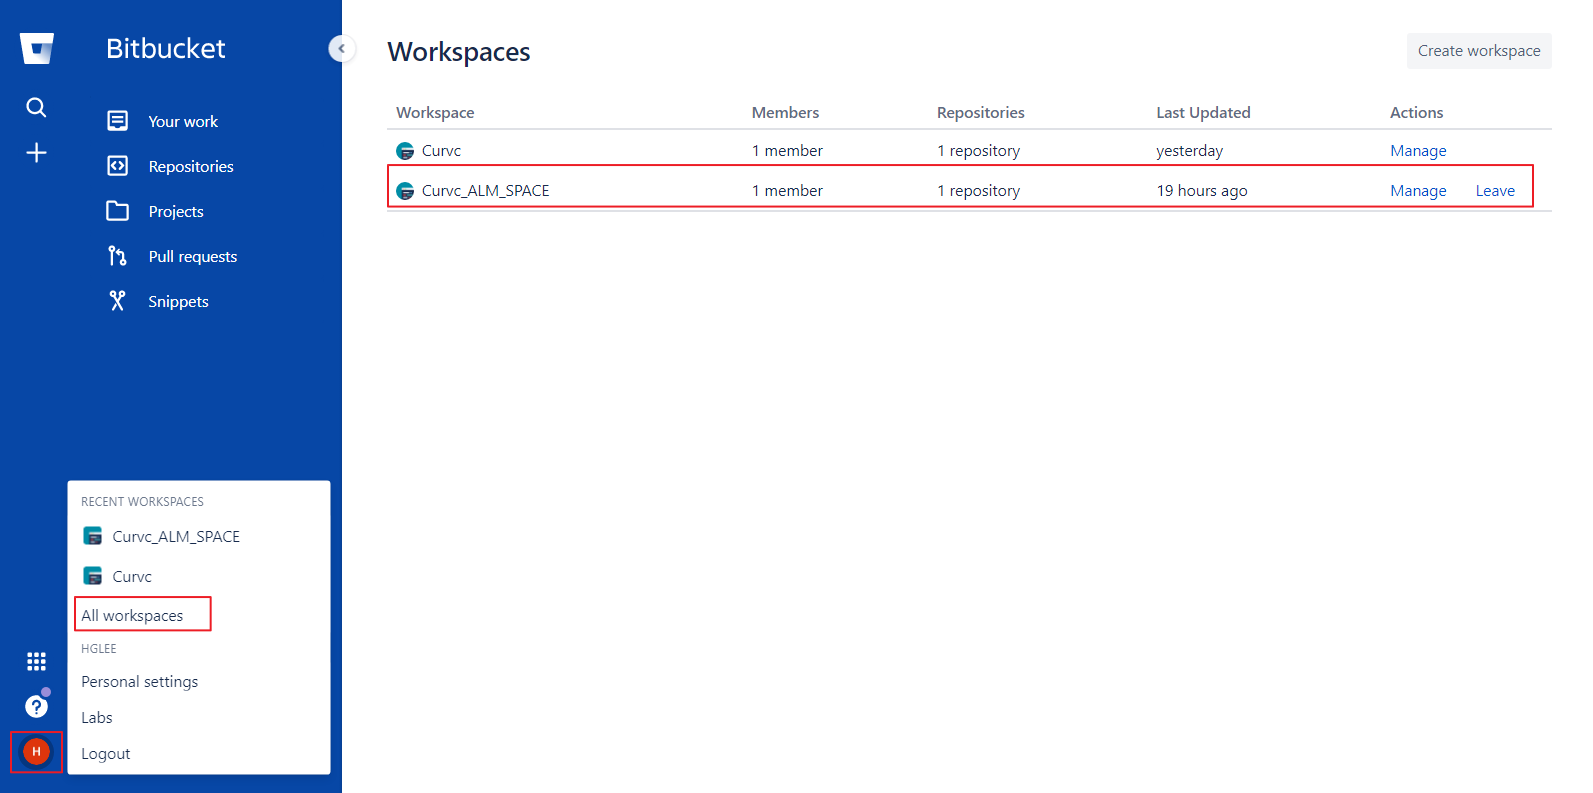
Task: Choose Personal settings from popup menu
Action: click(139, 681)
